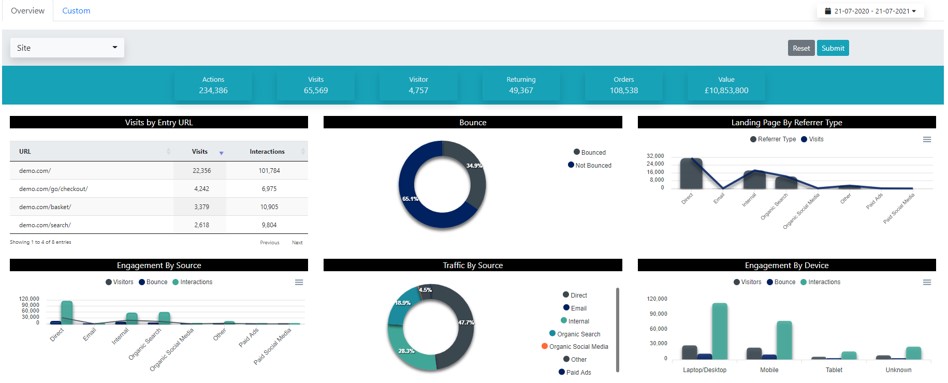Click the Traffic By Source legend scrollbar
Screen dimensions: 948x383
617,330
